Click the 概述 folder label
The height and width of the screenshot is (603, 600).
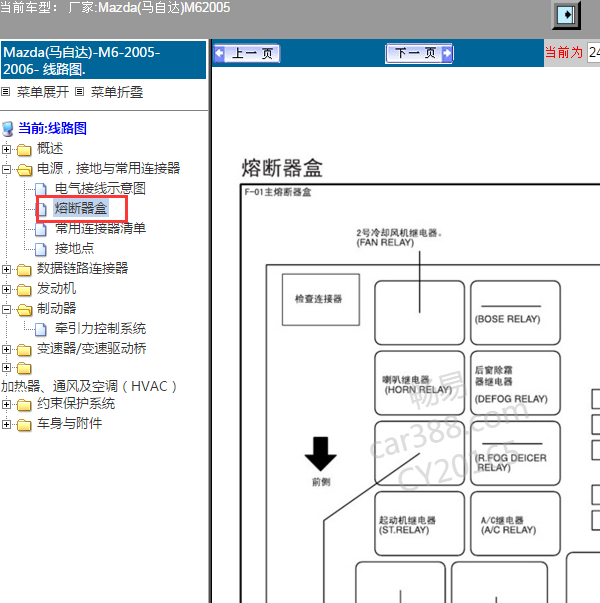[50, 148]
